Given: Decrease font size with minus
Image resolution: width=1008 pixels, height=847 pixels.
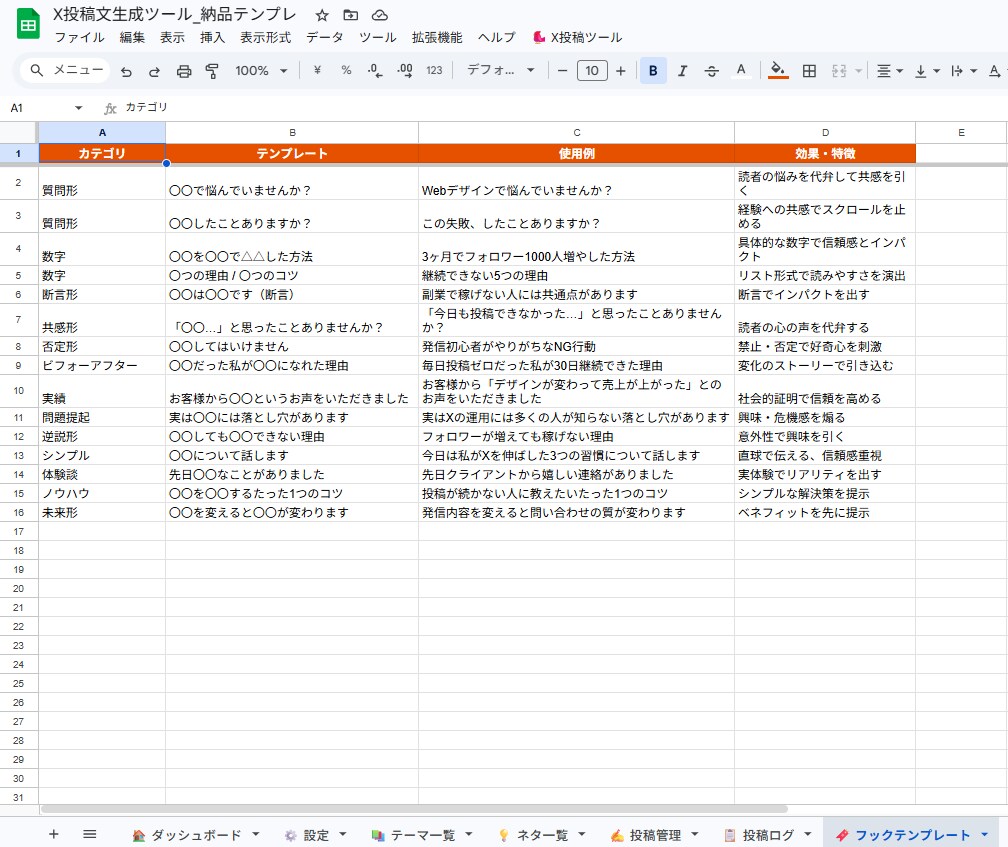Looking at the screenshot, I should point(562,71).
